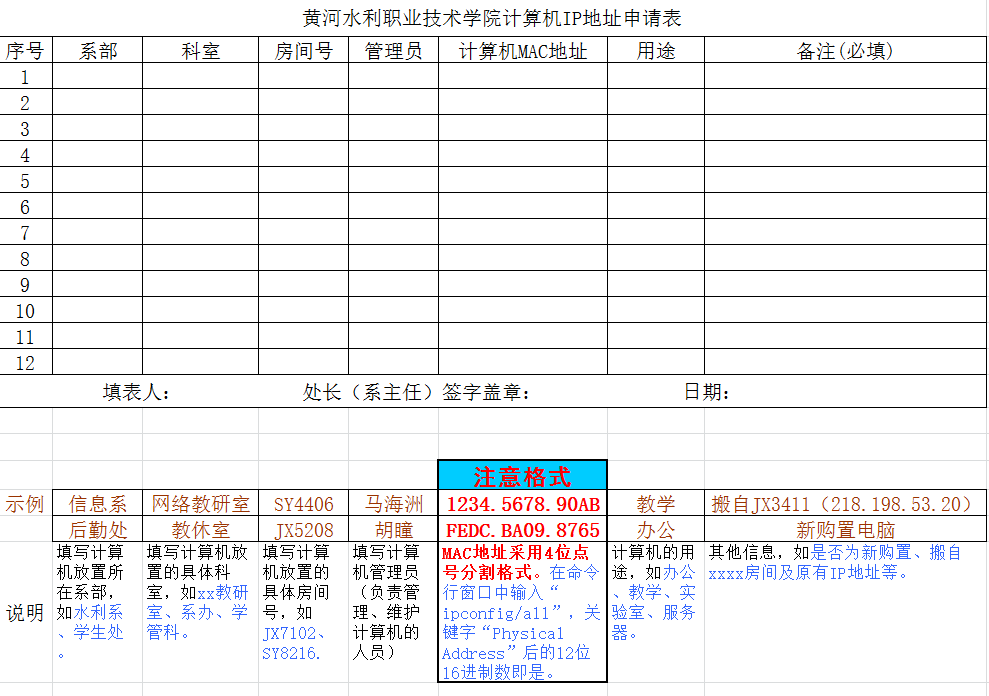Select the empty 用途 cell in row 12
The width and height of the screenshot is (989, 696).
[x=655, y=362]
